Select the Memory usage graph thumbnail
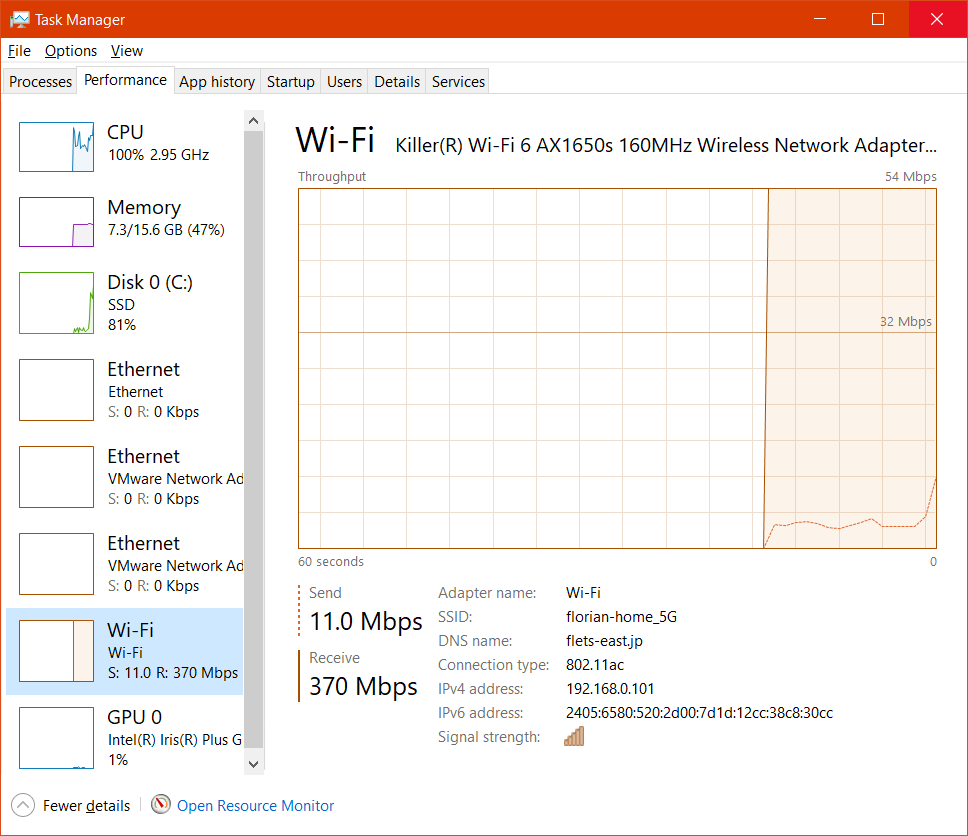Viewport: 968px width, 836px height. click(56, 222)
